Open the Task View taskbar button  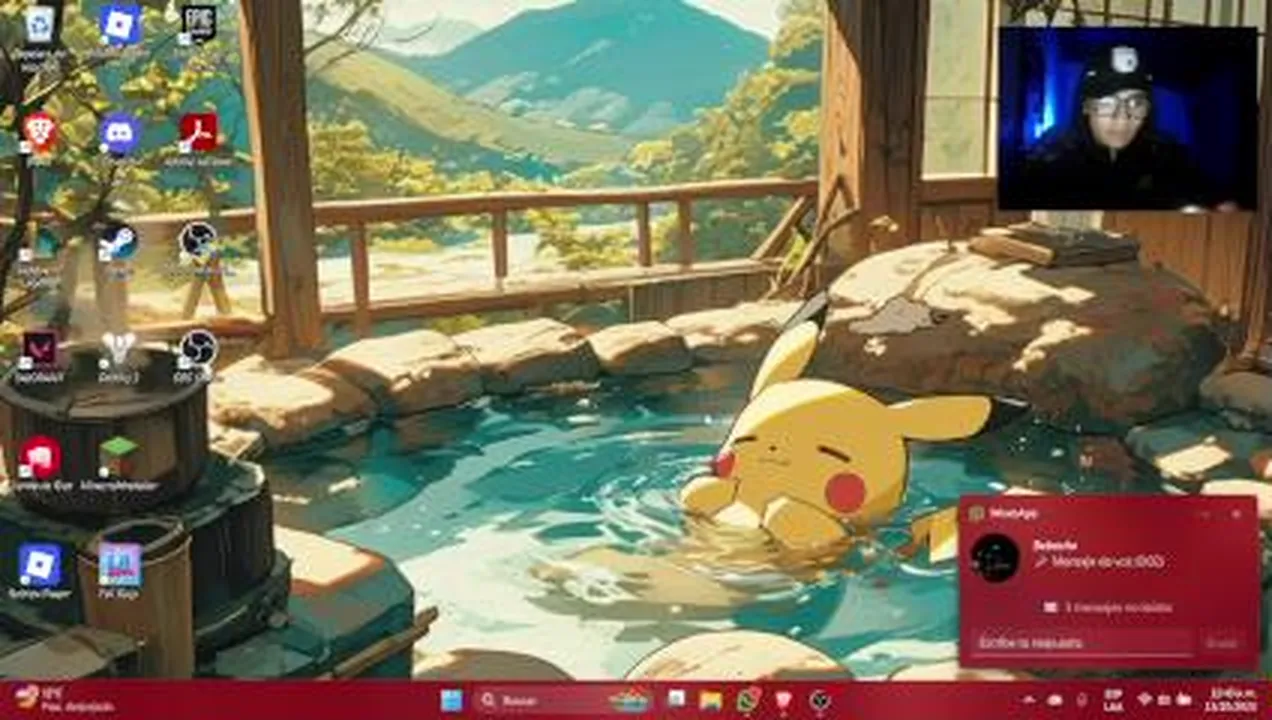[x=677, y=700]
